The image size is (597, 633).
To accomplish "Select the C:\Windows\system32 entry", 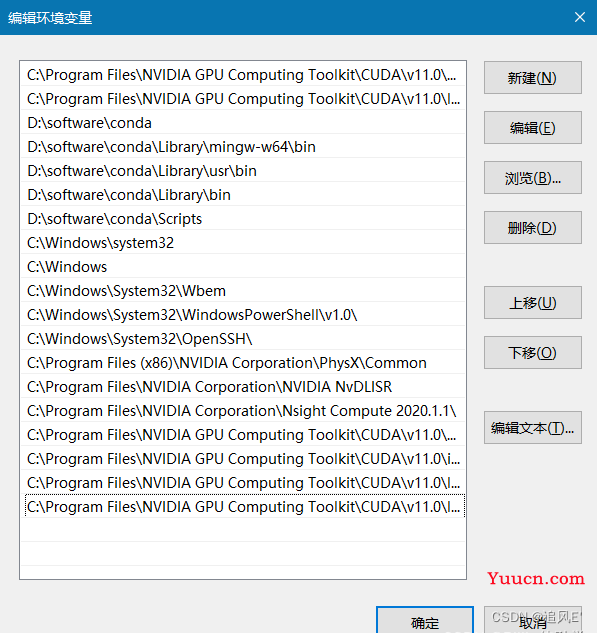I will coord(243,243).
